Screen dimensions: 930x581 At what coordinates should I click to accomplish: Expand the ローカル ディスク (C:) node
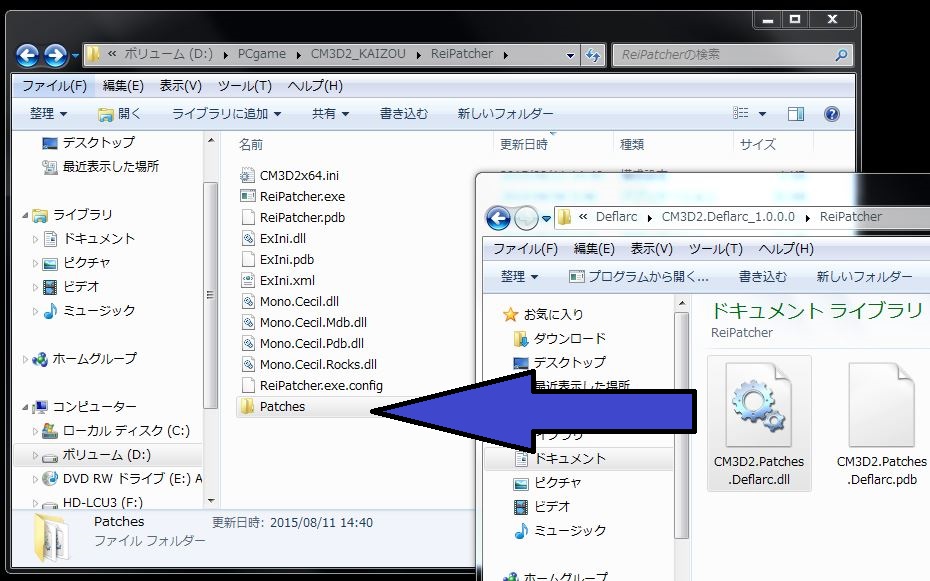point(35,431)
